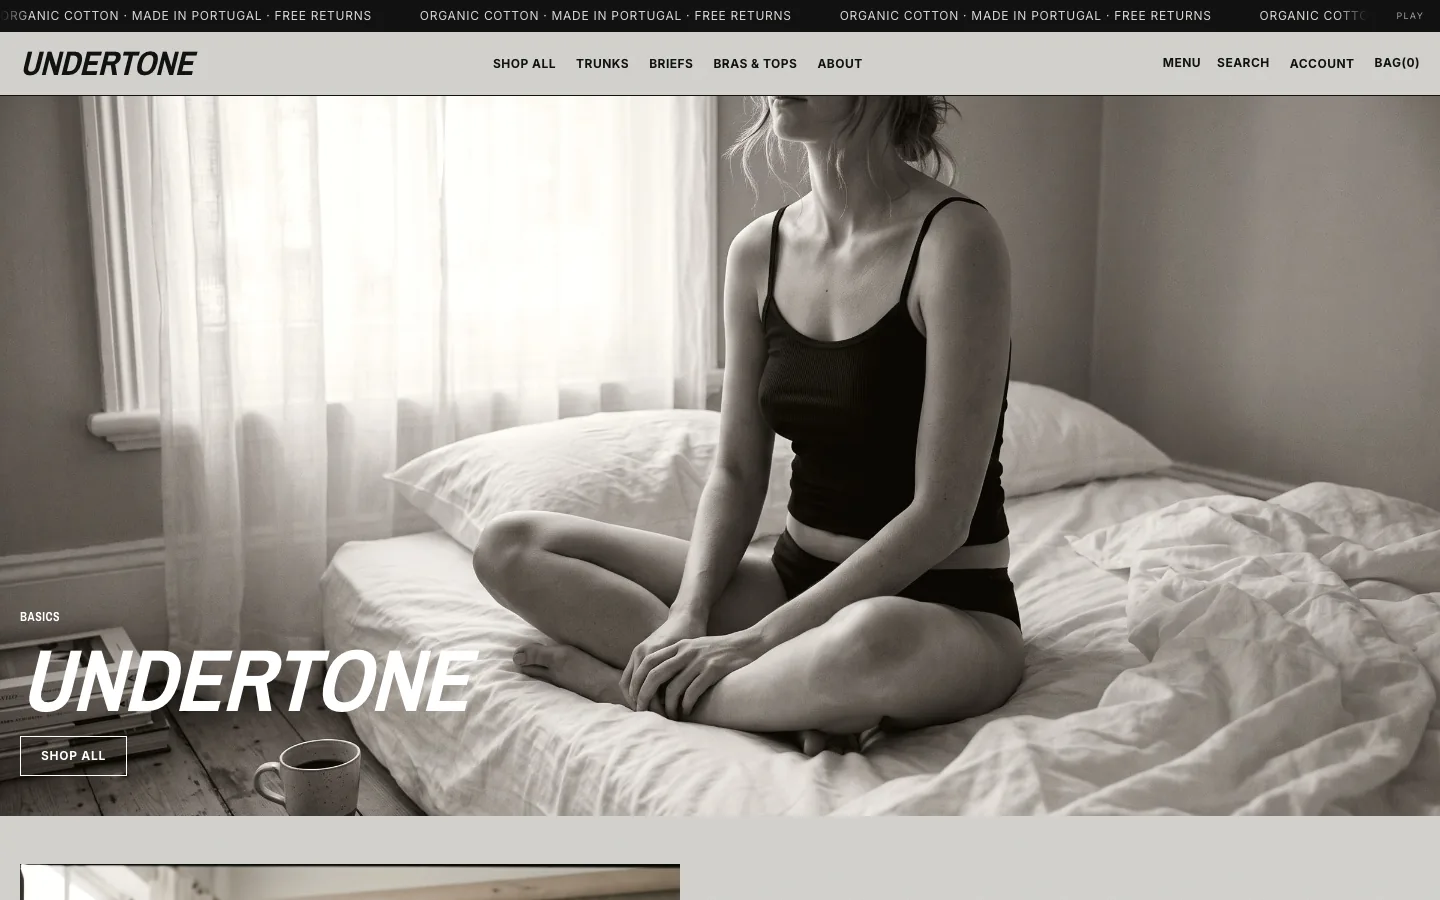Open the shopping Bag (0)

[x=1397, y=63]
